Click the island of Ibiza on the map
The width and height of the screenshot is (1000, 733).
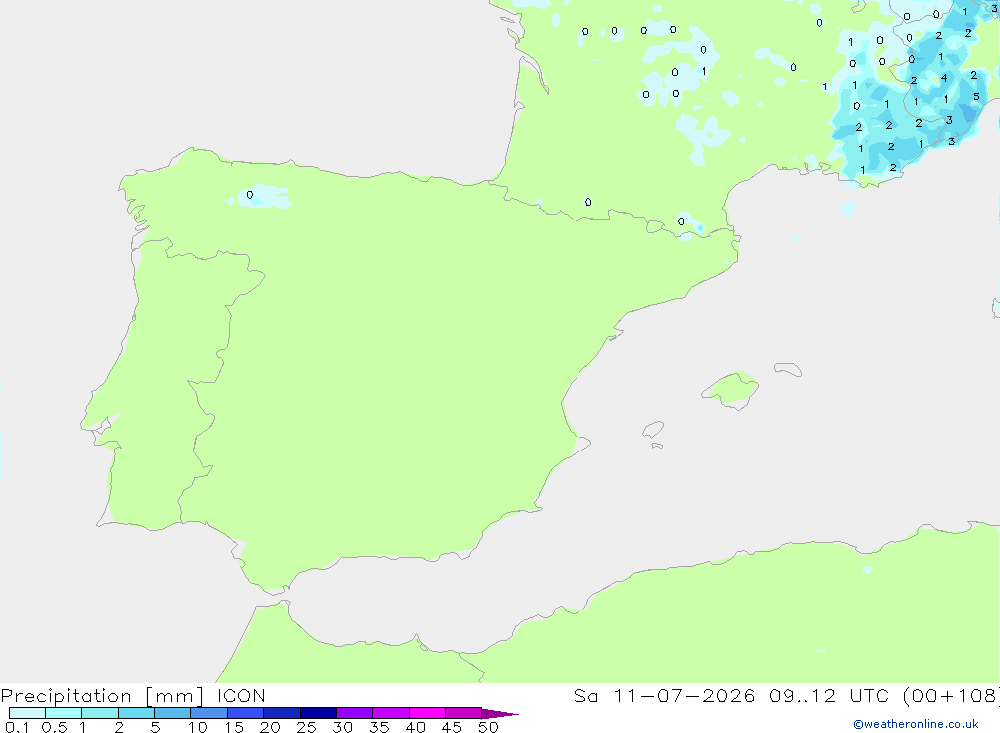[x=653, y=430]
